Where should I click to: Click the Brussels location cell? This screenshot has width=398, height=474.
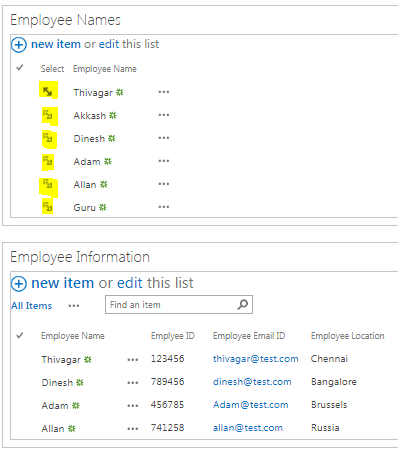pyautogui.click(x=329, y=405)
